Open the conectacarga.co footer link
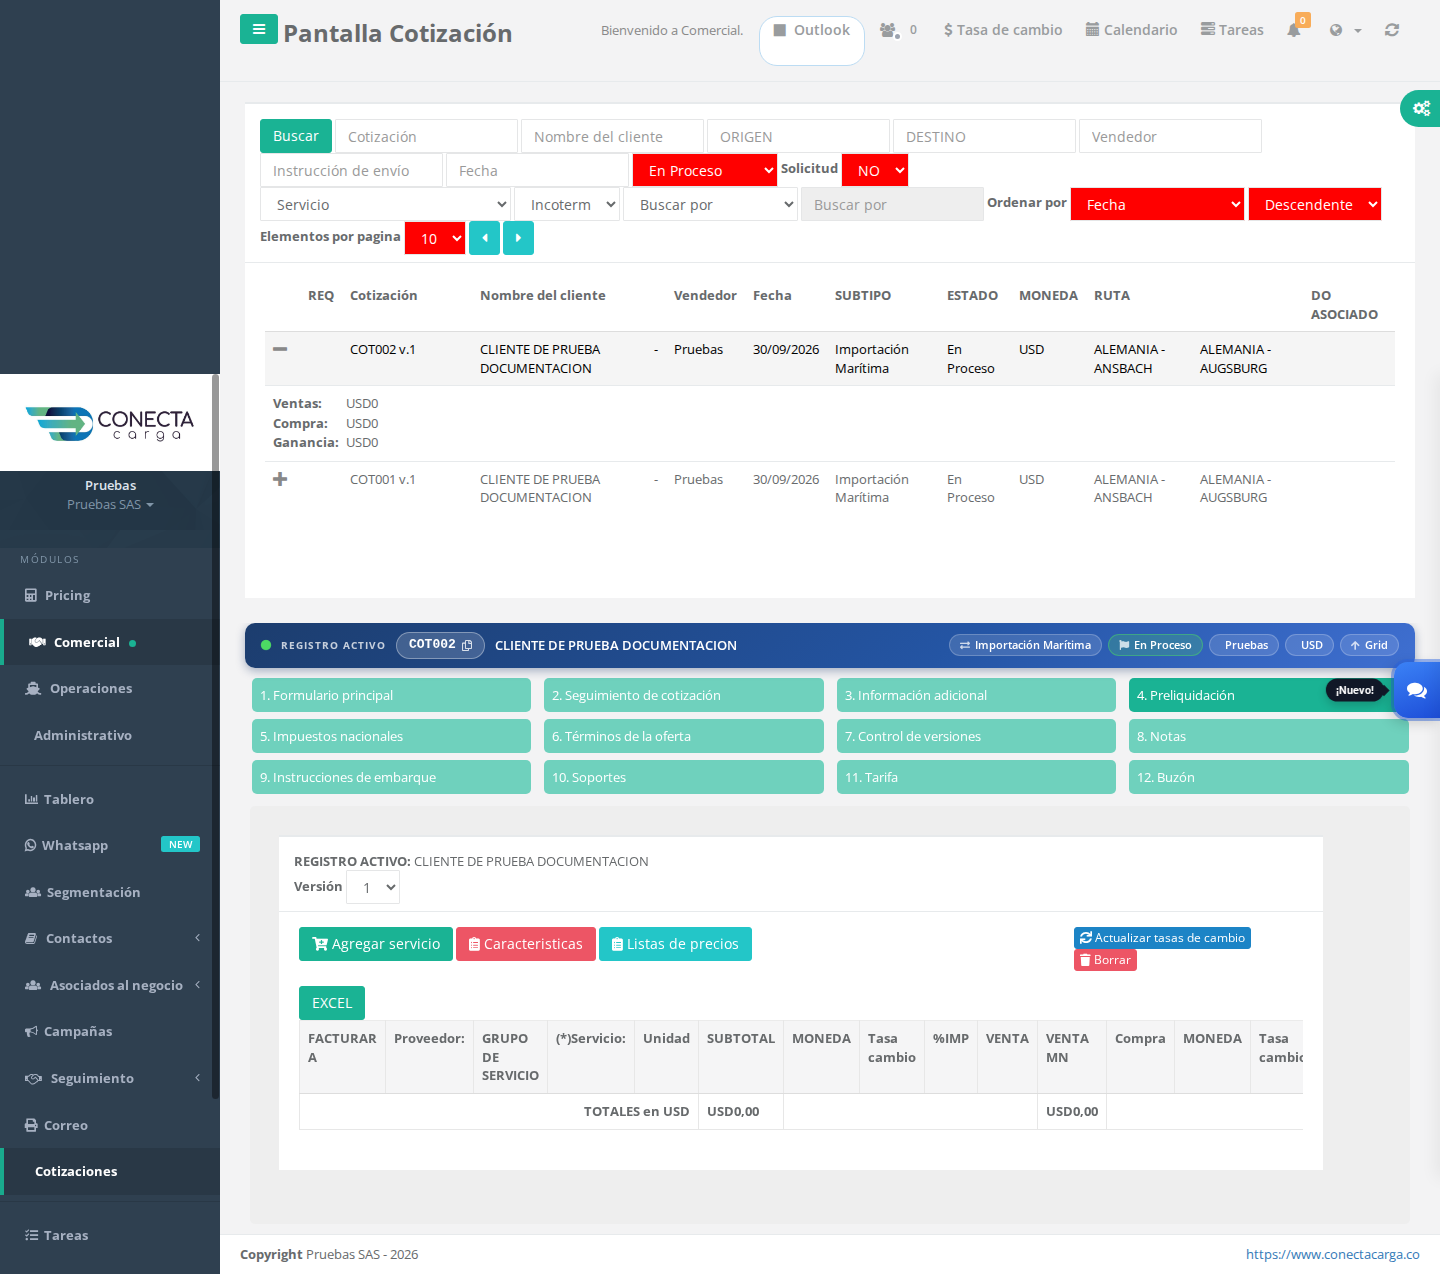The height and width of the screenshot is (1274, 1440). 1332,1254
